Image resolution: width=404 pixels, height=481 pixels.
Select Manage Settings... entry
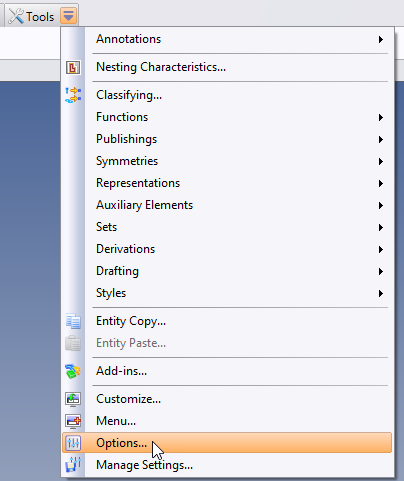click(x=227, y=465)
